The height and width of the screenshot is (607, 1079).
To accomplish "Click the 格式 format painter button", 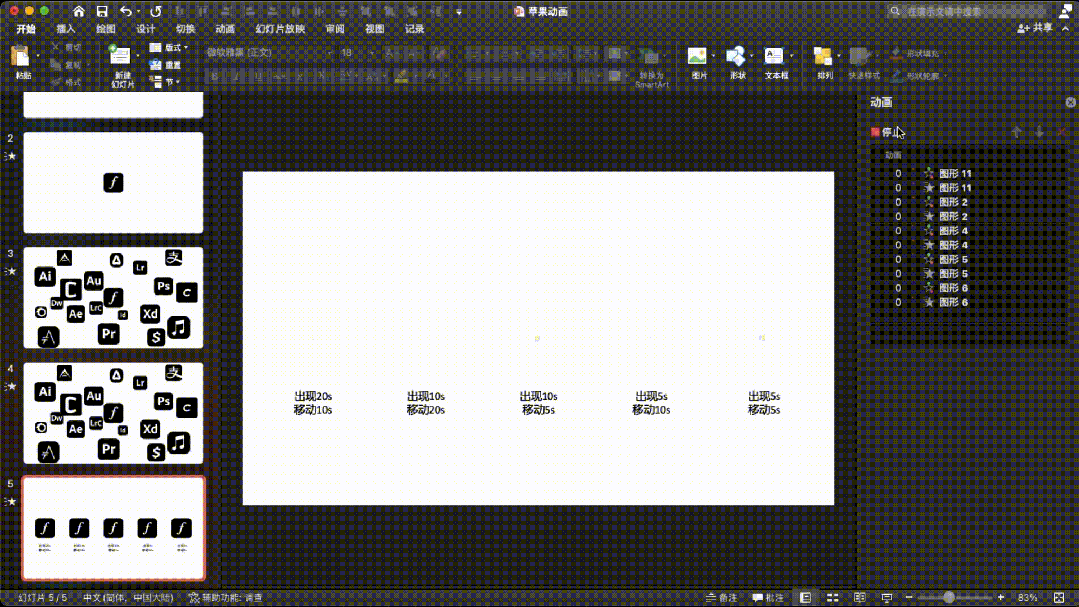I will [x=65, y=82].
